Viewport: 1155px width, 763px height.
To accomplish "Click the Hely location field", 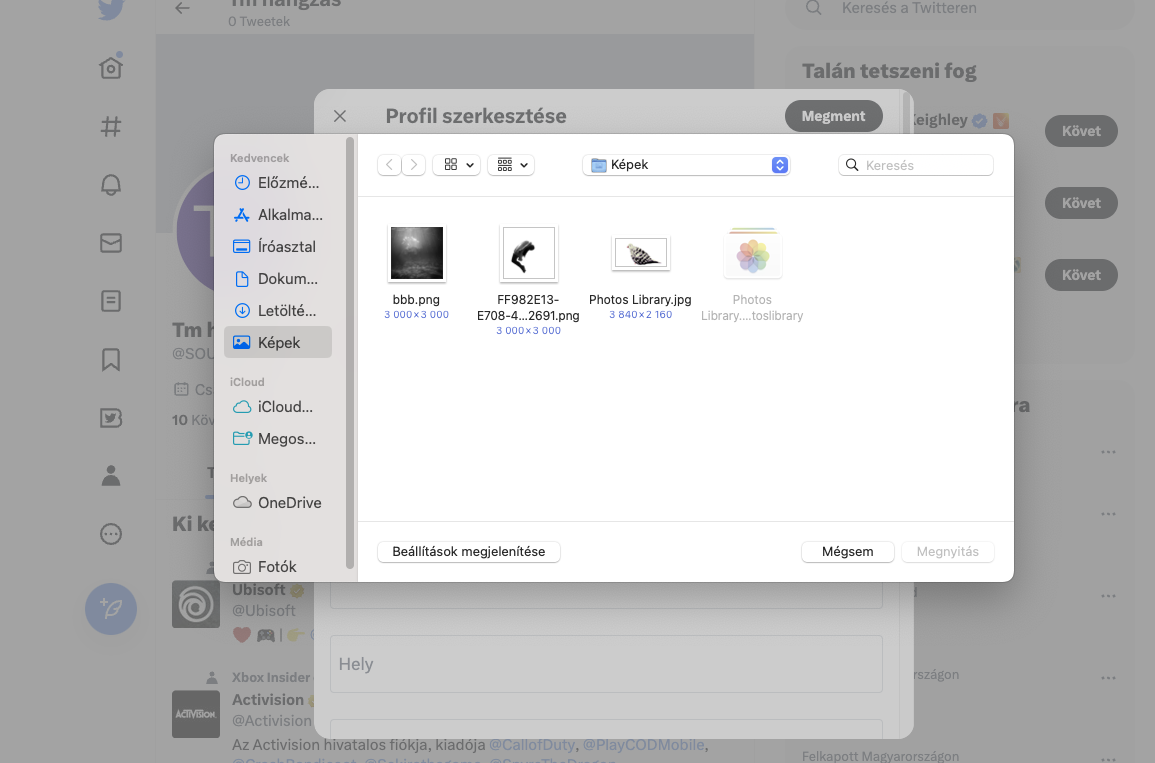I will coord(606,664).
